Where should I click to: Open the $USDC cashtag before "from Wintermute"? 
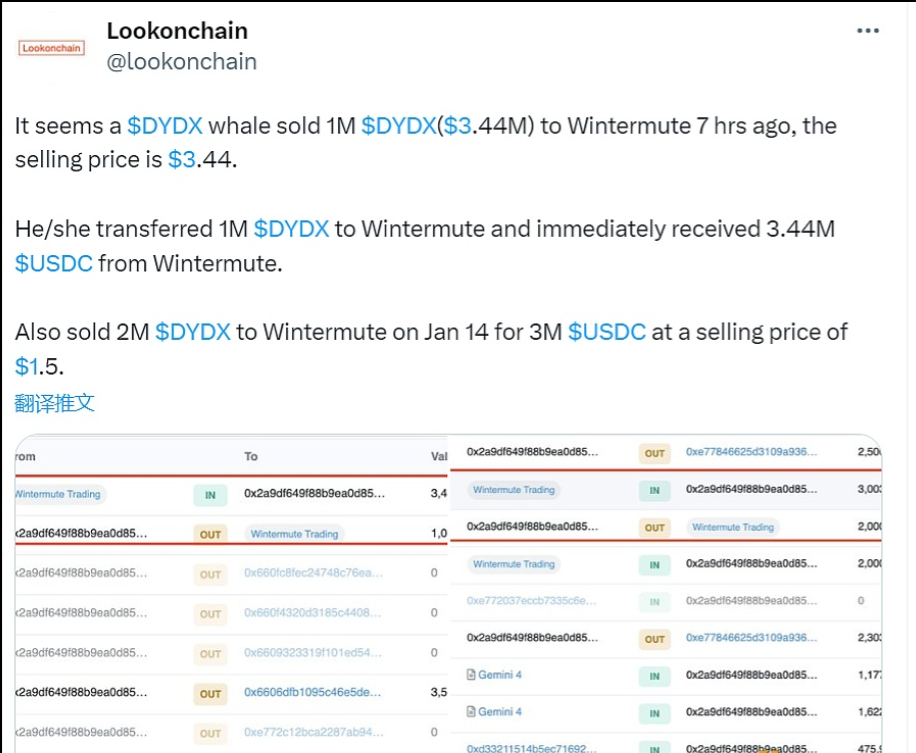coord(53,263)
